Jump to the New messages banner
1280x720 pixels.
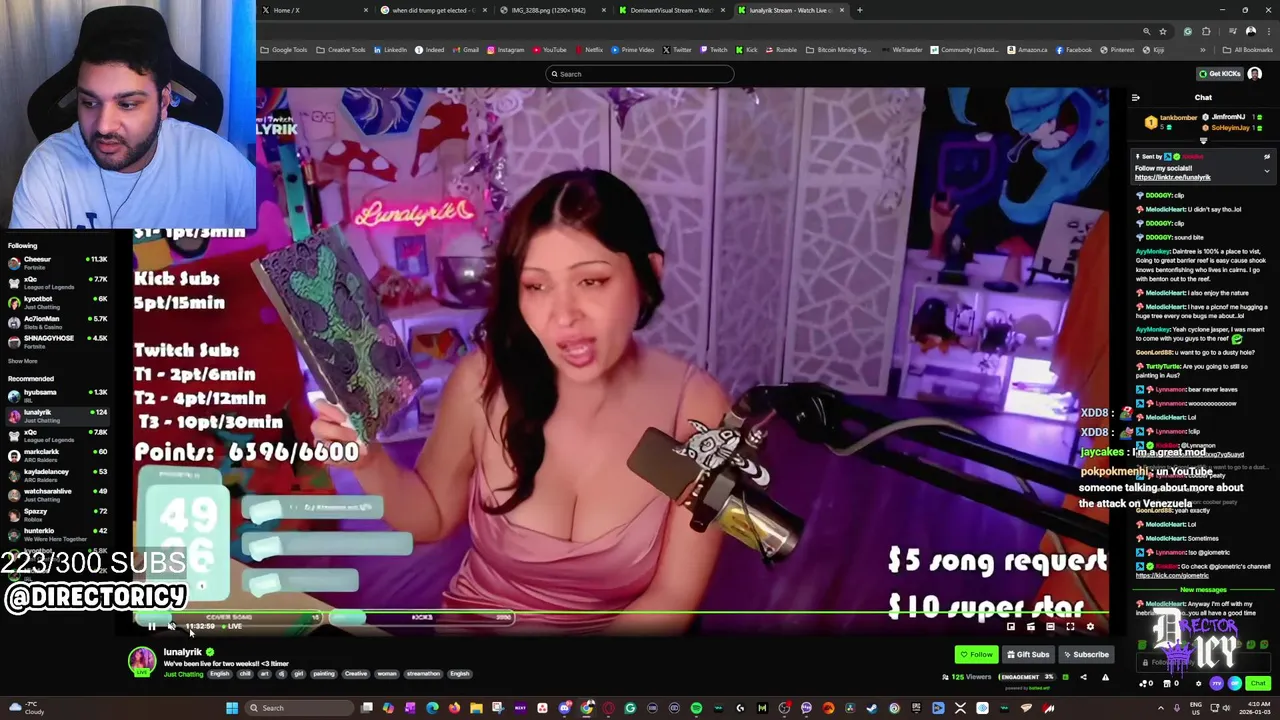[1203, 590]
